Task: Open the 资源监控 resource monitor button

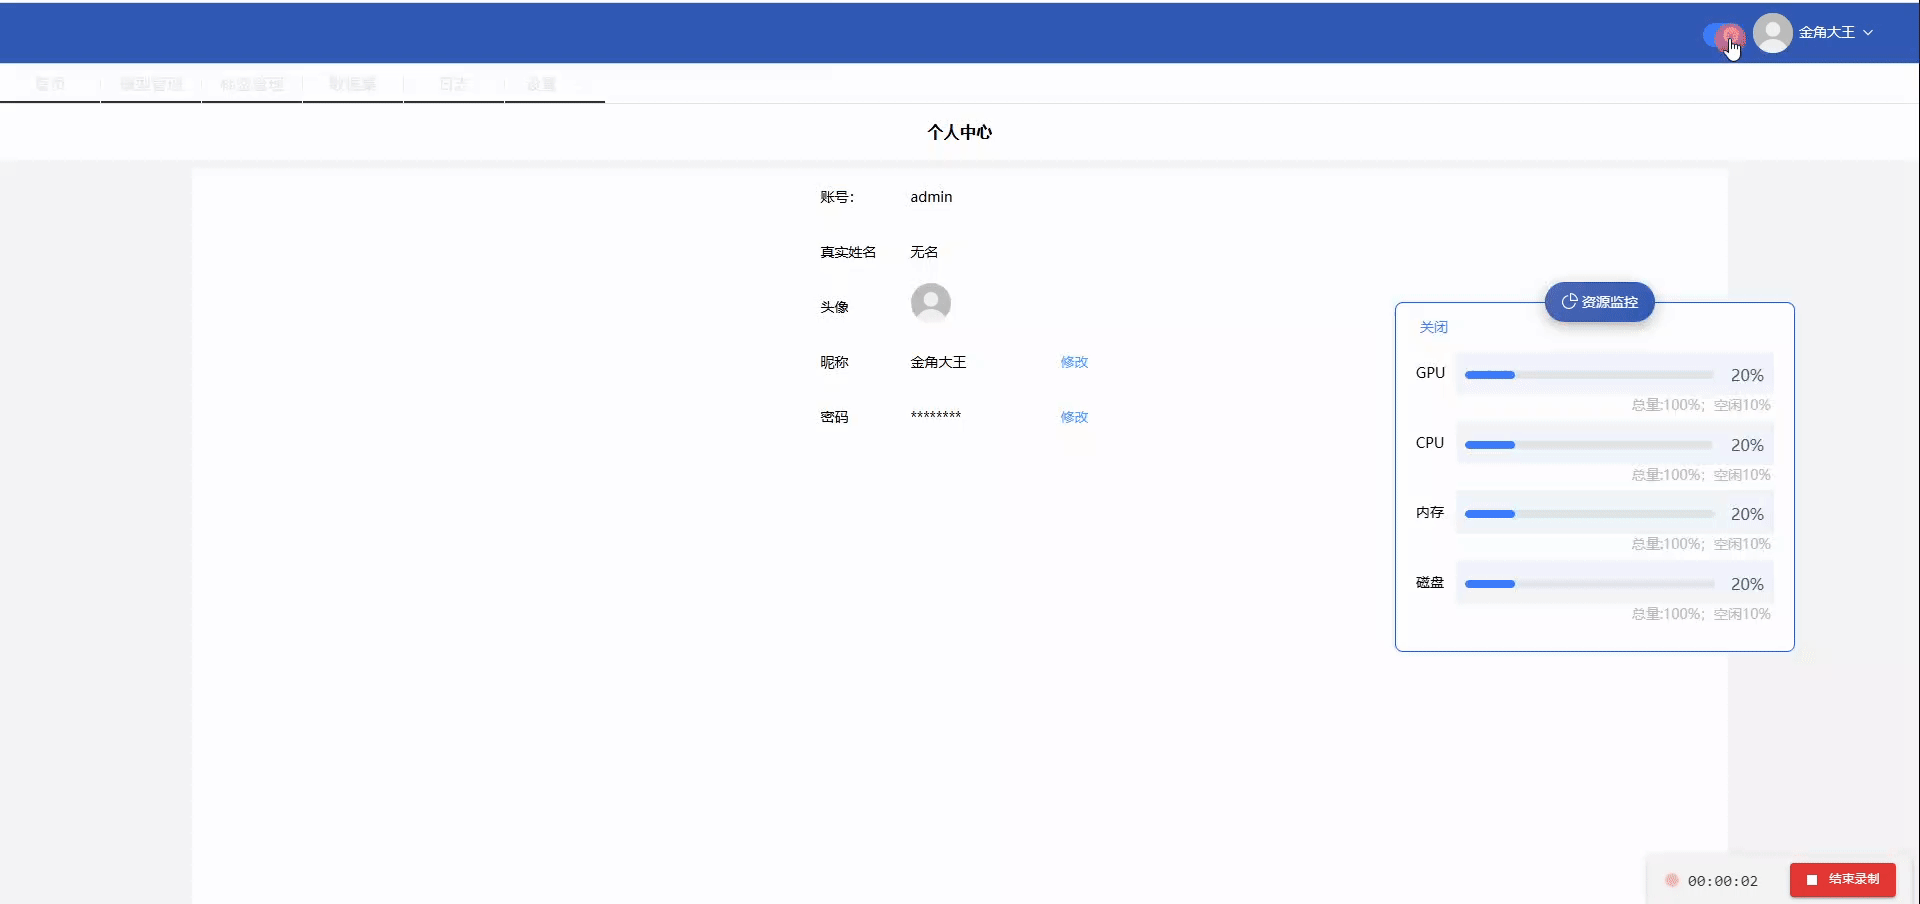Action: pyautogui.click(x=1599, y=302)
